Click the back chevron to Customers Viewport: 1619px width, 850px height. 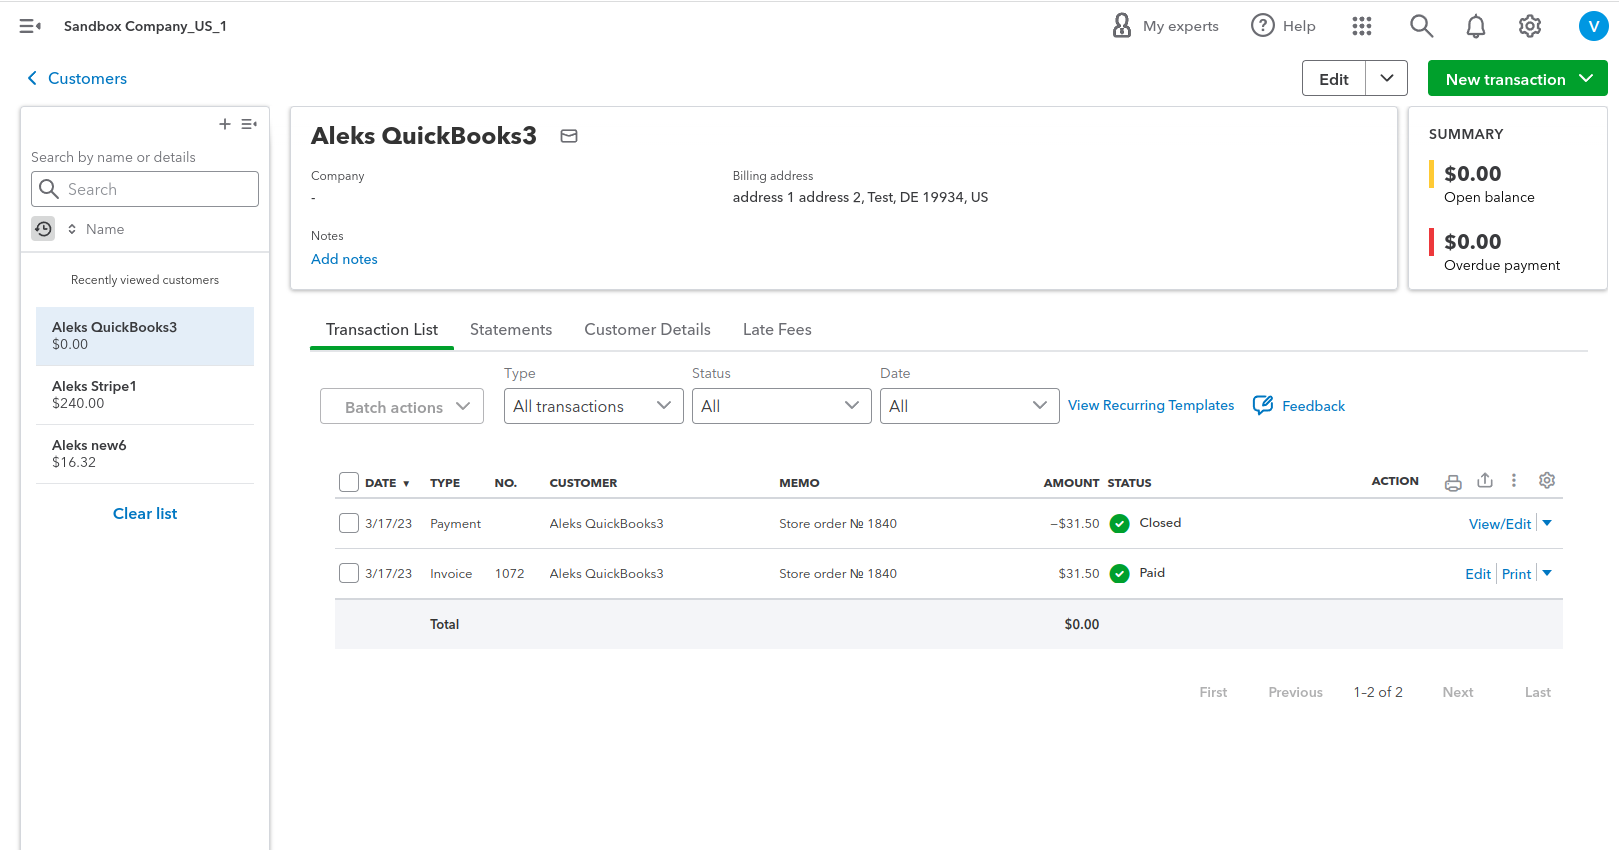pyautogui.click(x=32, y=78)
